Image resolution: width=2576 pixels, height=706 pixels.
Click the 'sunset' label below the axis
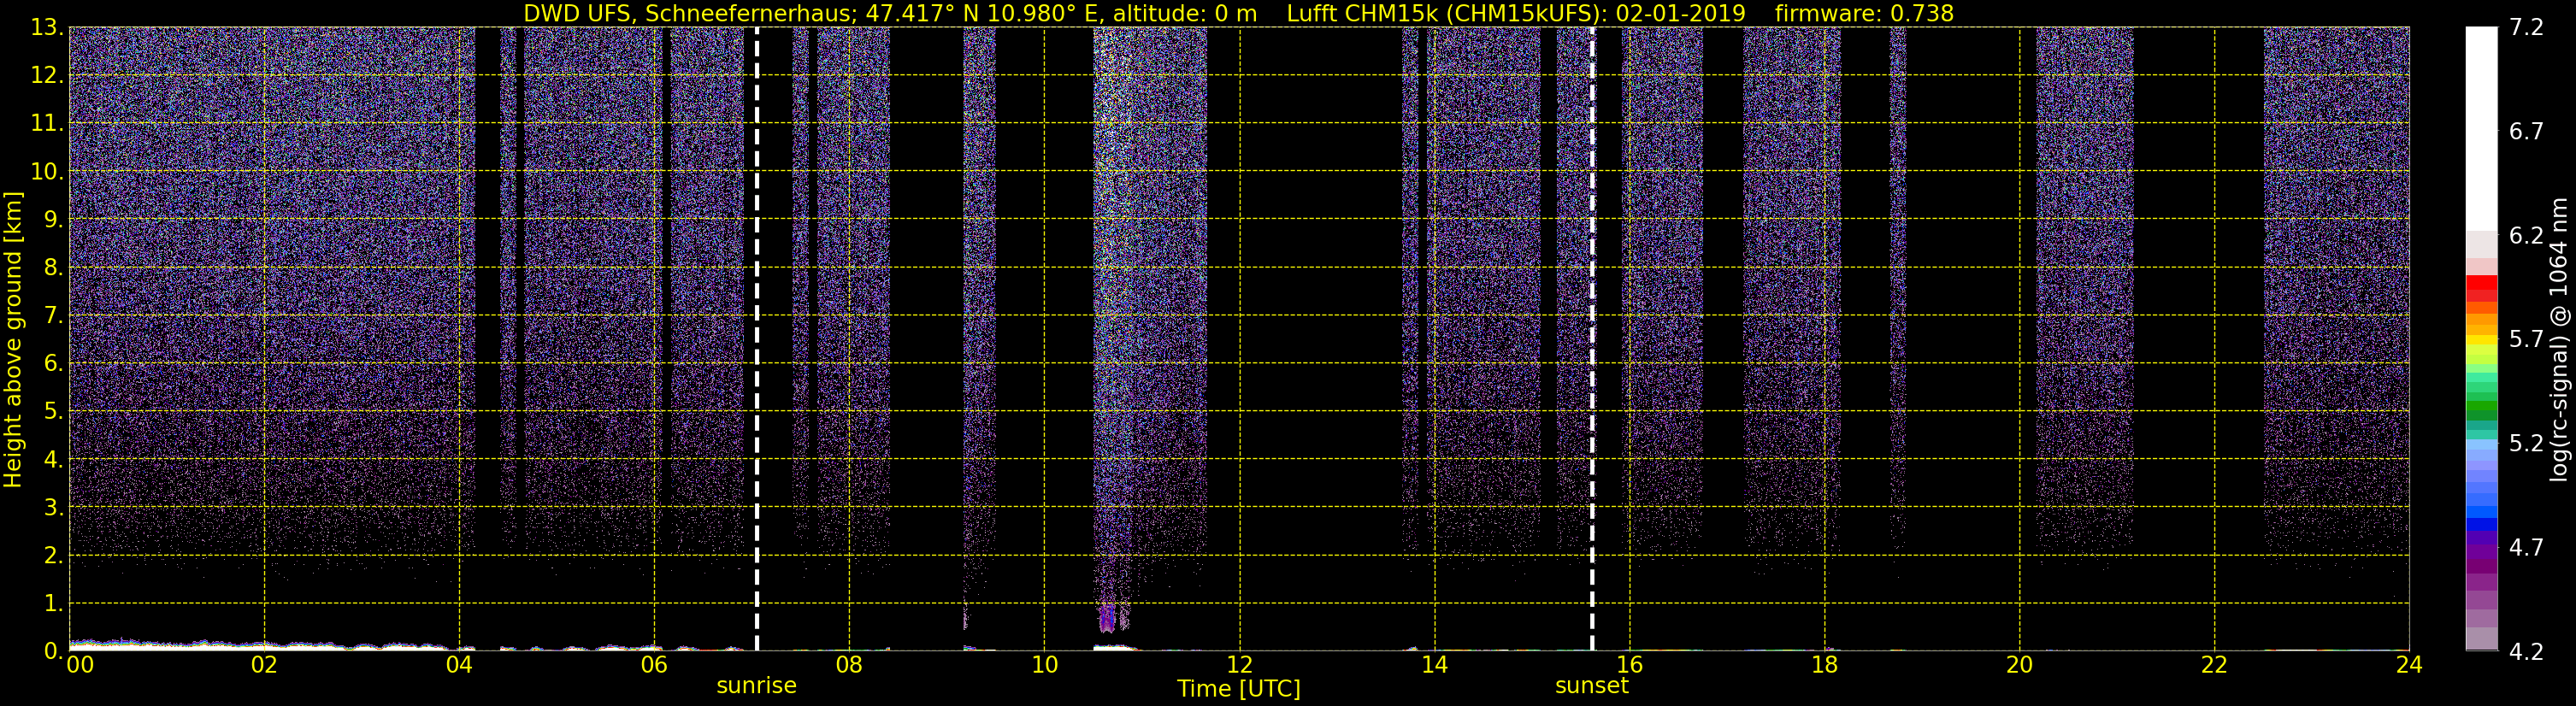click(1591, 686)
